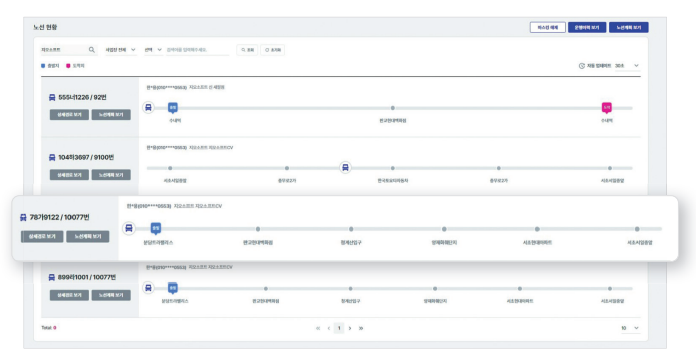Viewport: 696px width, 360px height.
Task: Click 청계산입구 stop dot in 78가9122 route
Action: click(x=351, y=229)
